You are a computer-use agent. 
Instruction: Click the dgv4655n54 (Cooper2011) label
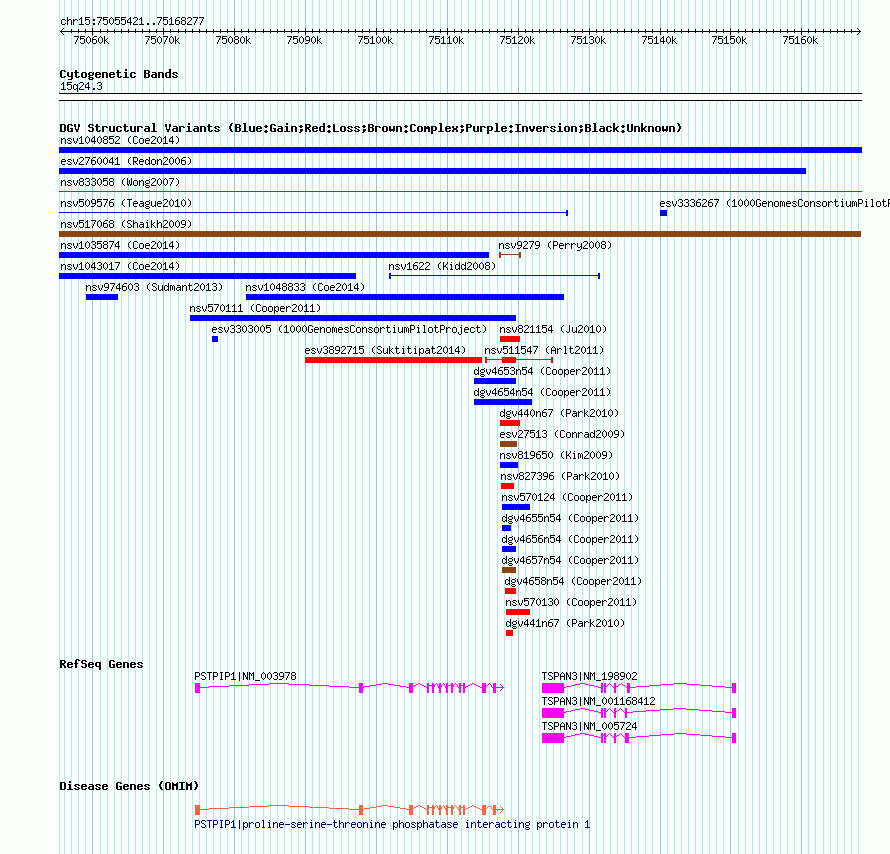pos(570,518)
